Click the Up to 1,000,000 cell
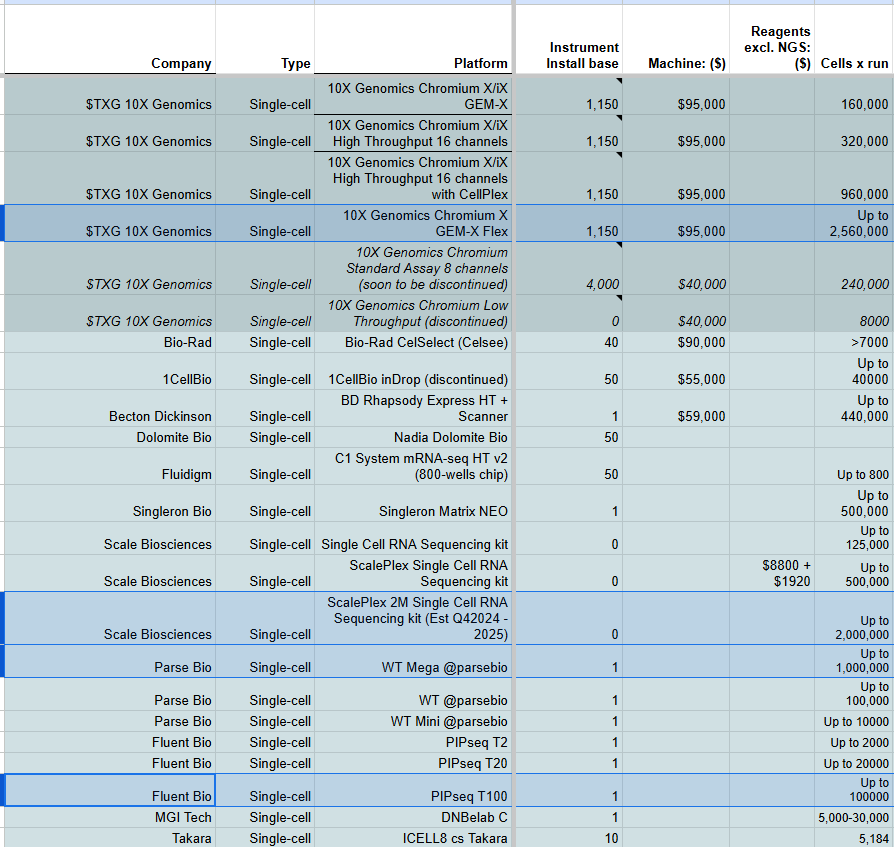 click(x=854, y=662)
